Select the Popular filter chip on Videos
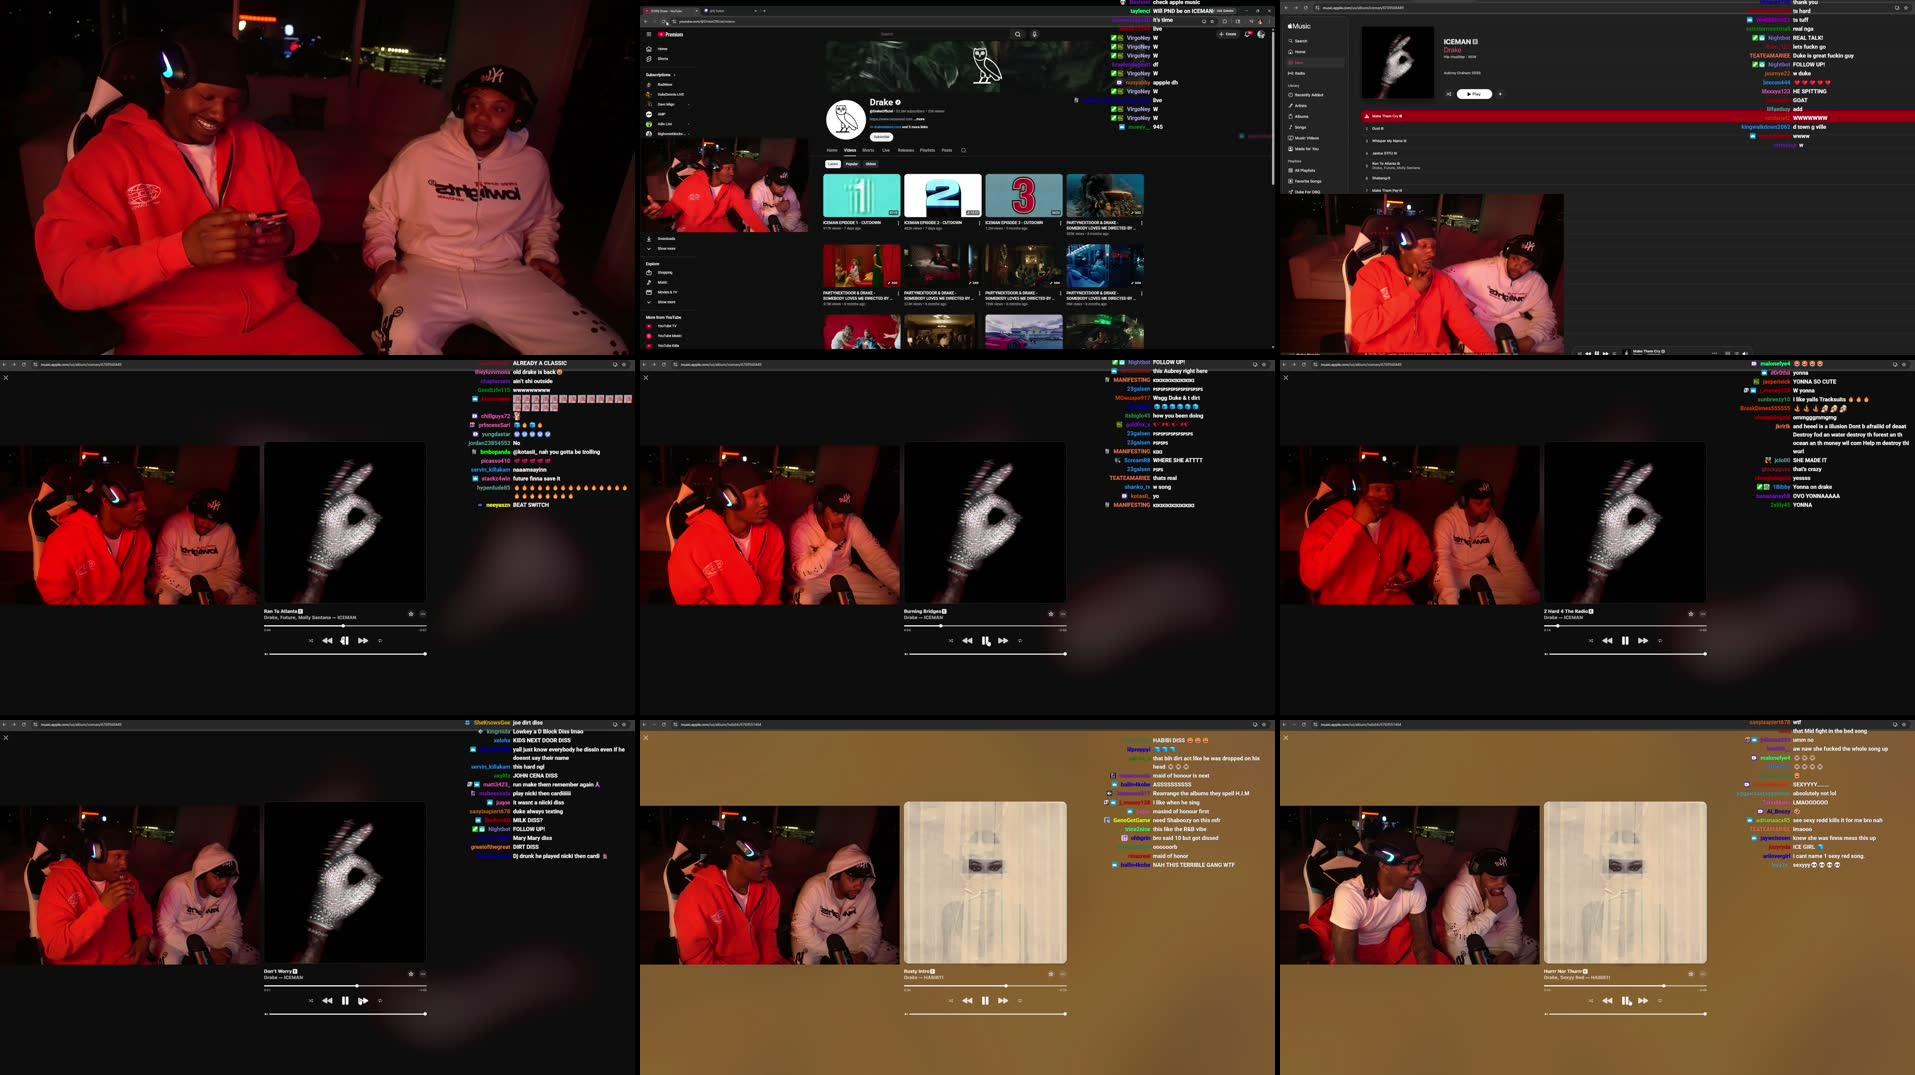Screen dimensions: 1915x1075 click(x=852, y=164)
